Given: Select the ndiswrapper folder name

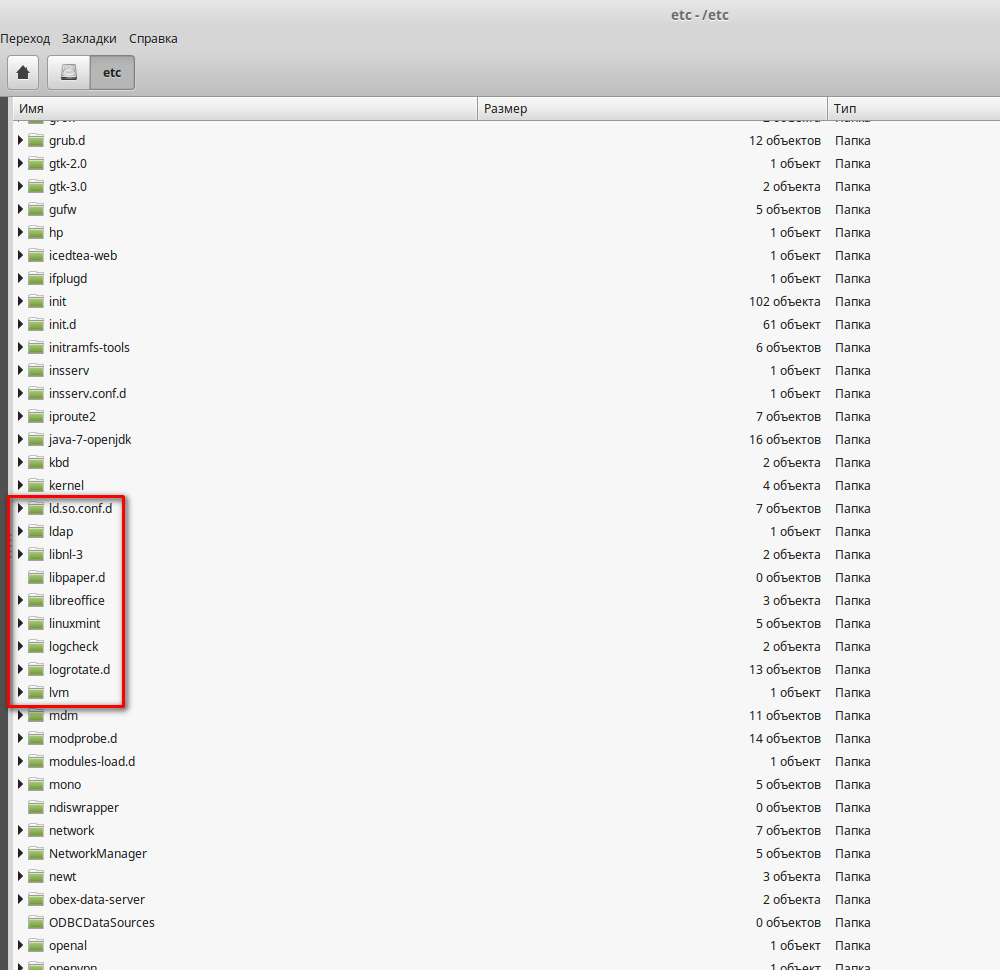Looking at the screenshot, I should tap(84, 807).
